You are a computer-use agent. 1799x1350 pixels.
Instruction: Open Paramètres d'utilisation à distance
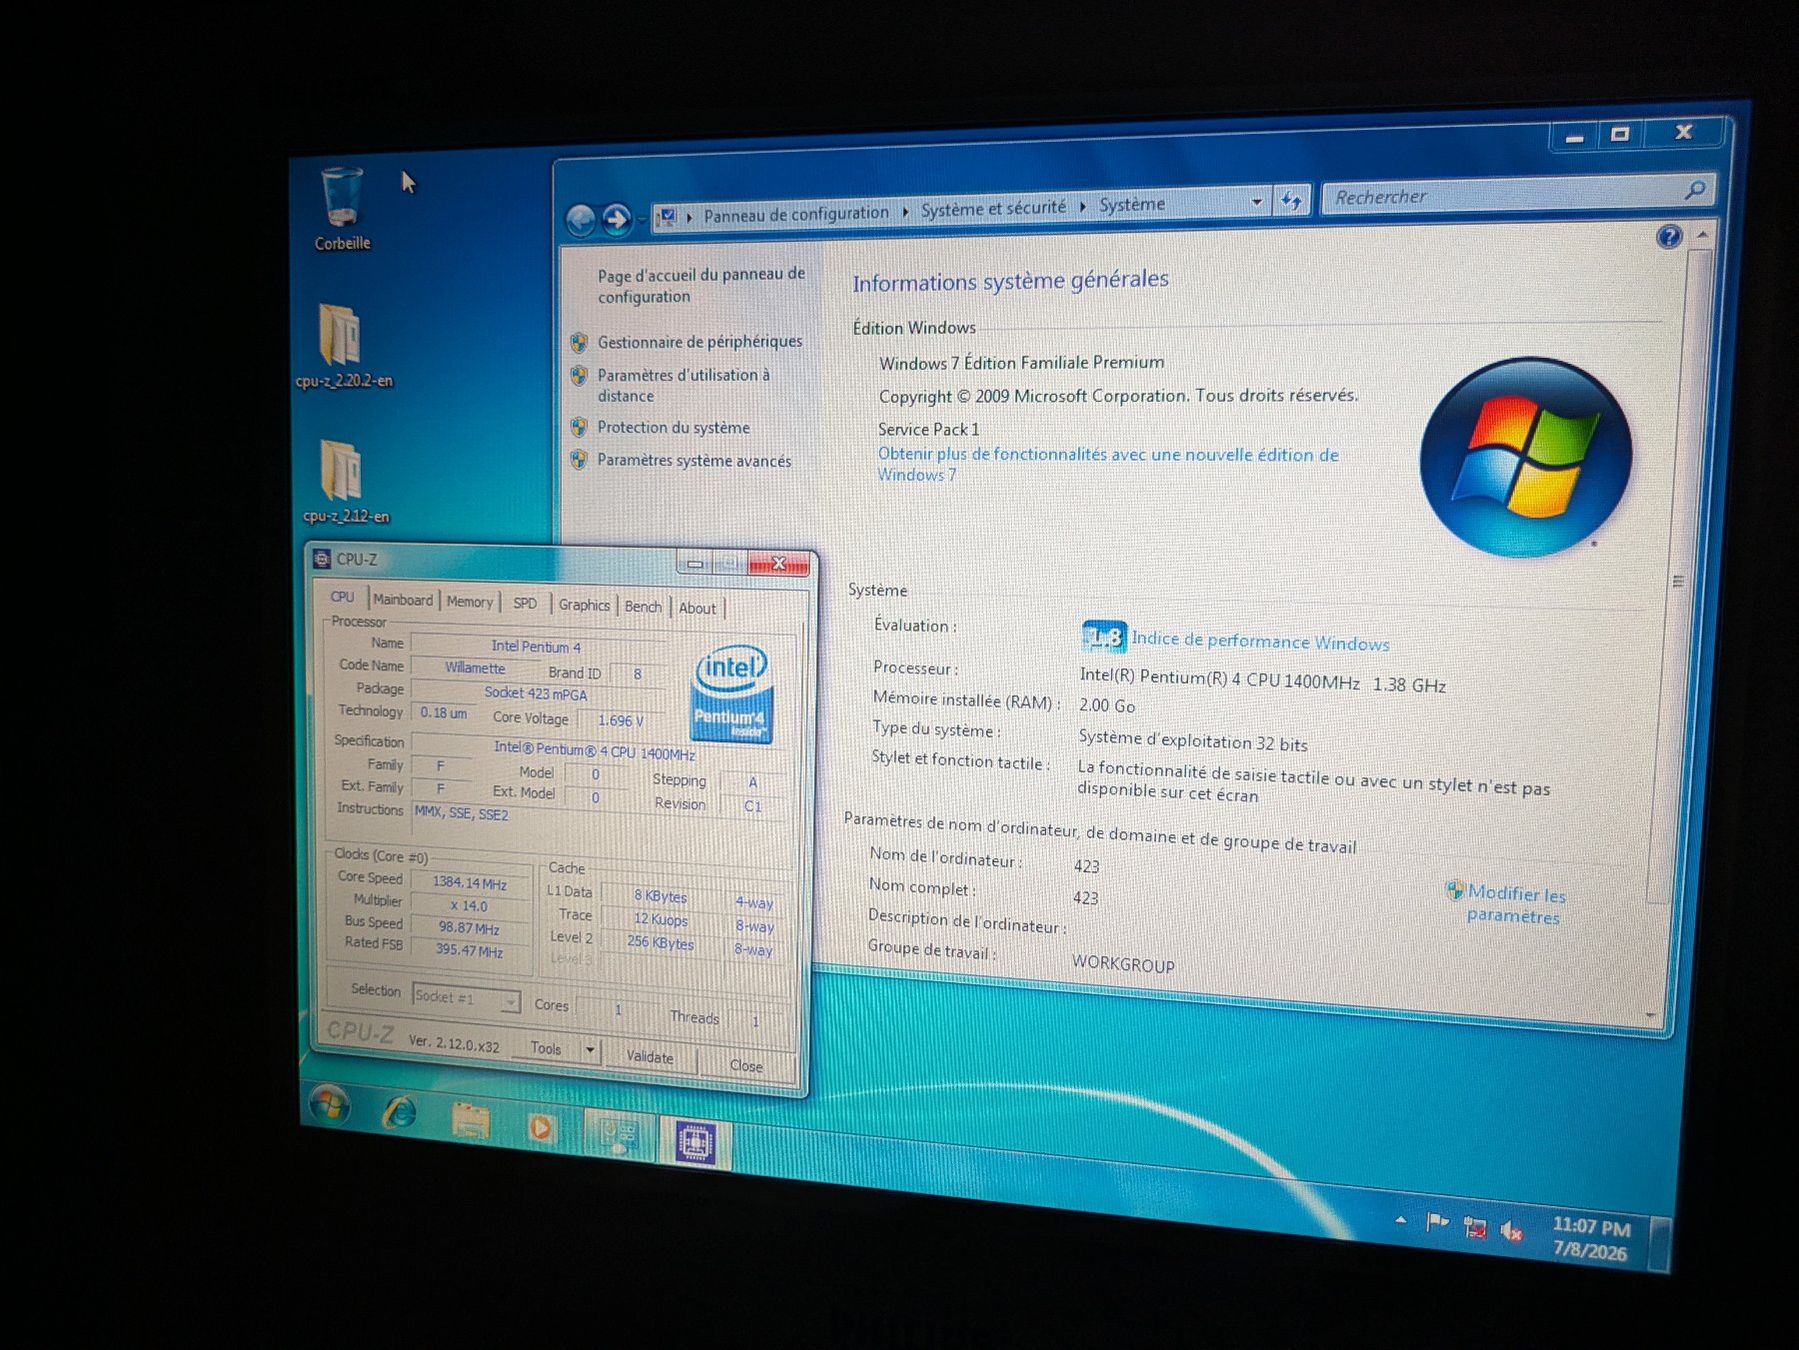coord(684,385)
